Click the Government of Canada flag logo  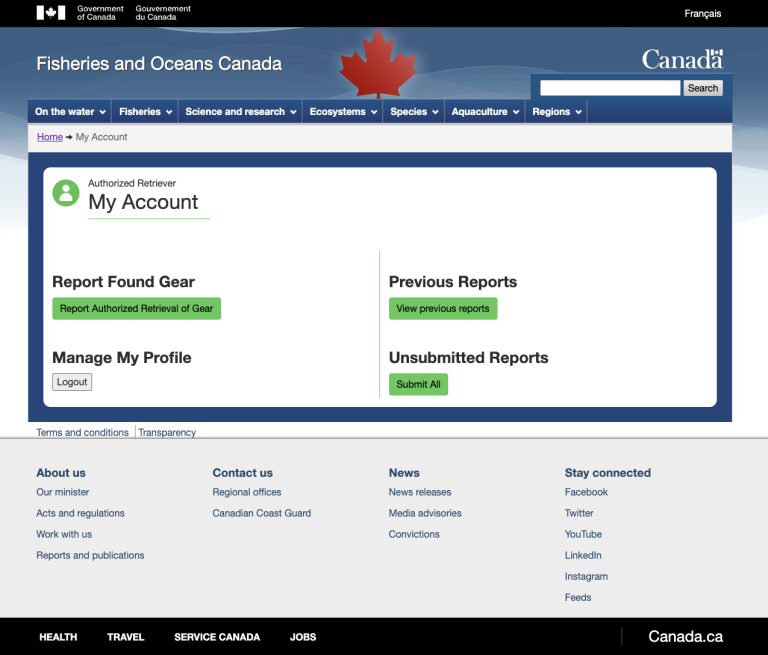coord(50,13)
